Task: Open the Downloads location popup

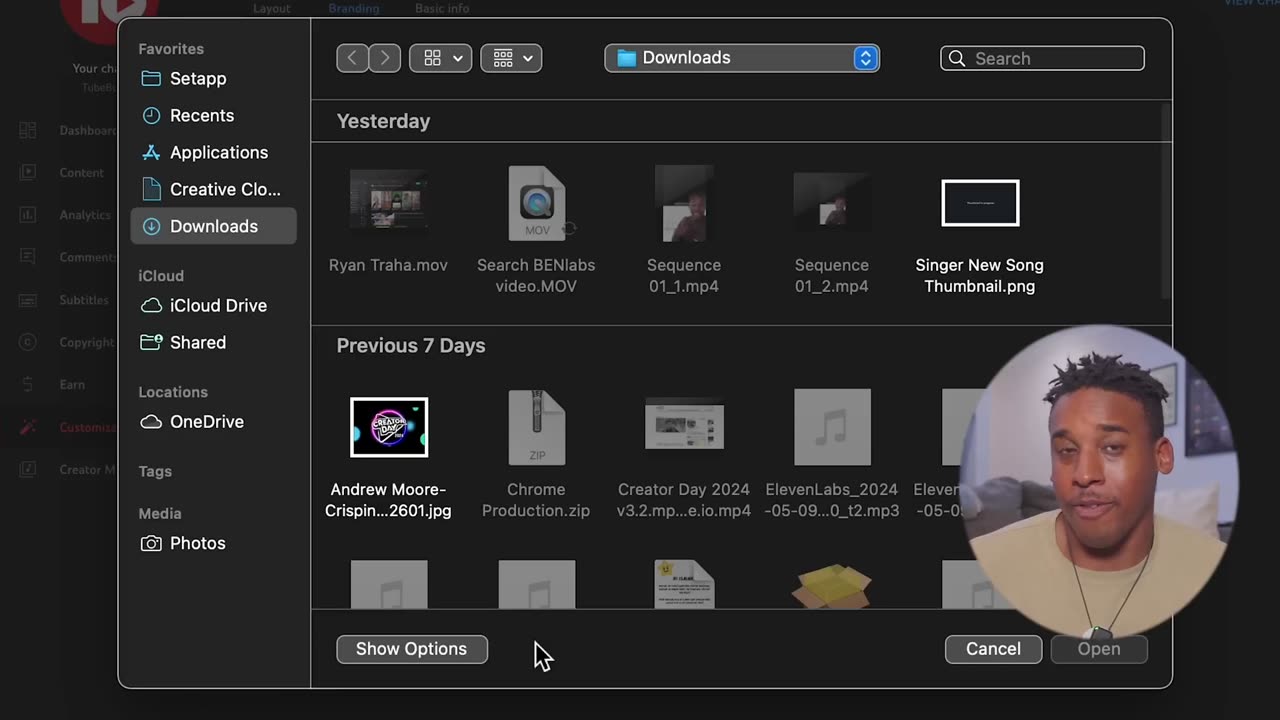Action: (742, 58)
